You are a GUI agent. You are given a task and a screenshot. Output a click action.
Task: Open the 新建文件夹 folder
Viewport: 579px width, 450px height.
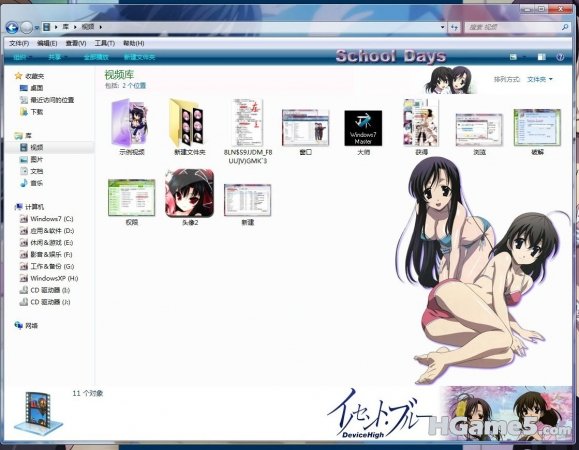(x=189, y=127)
